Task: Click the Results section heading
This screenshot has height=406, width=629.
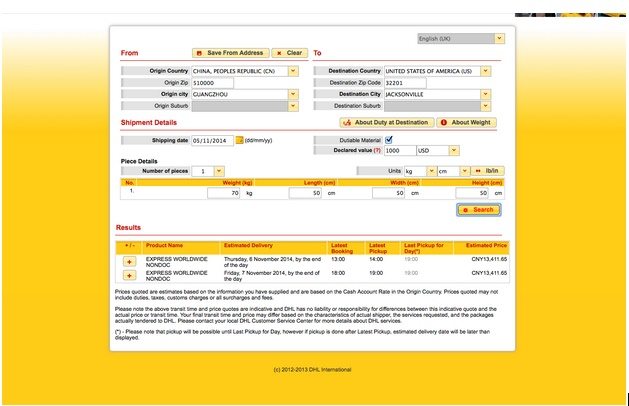Action: (128, 227)
